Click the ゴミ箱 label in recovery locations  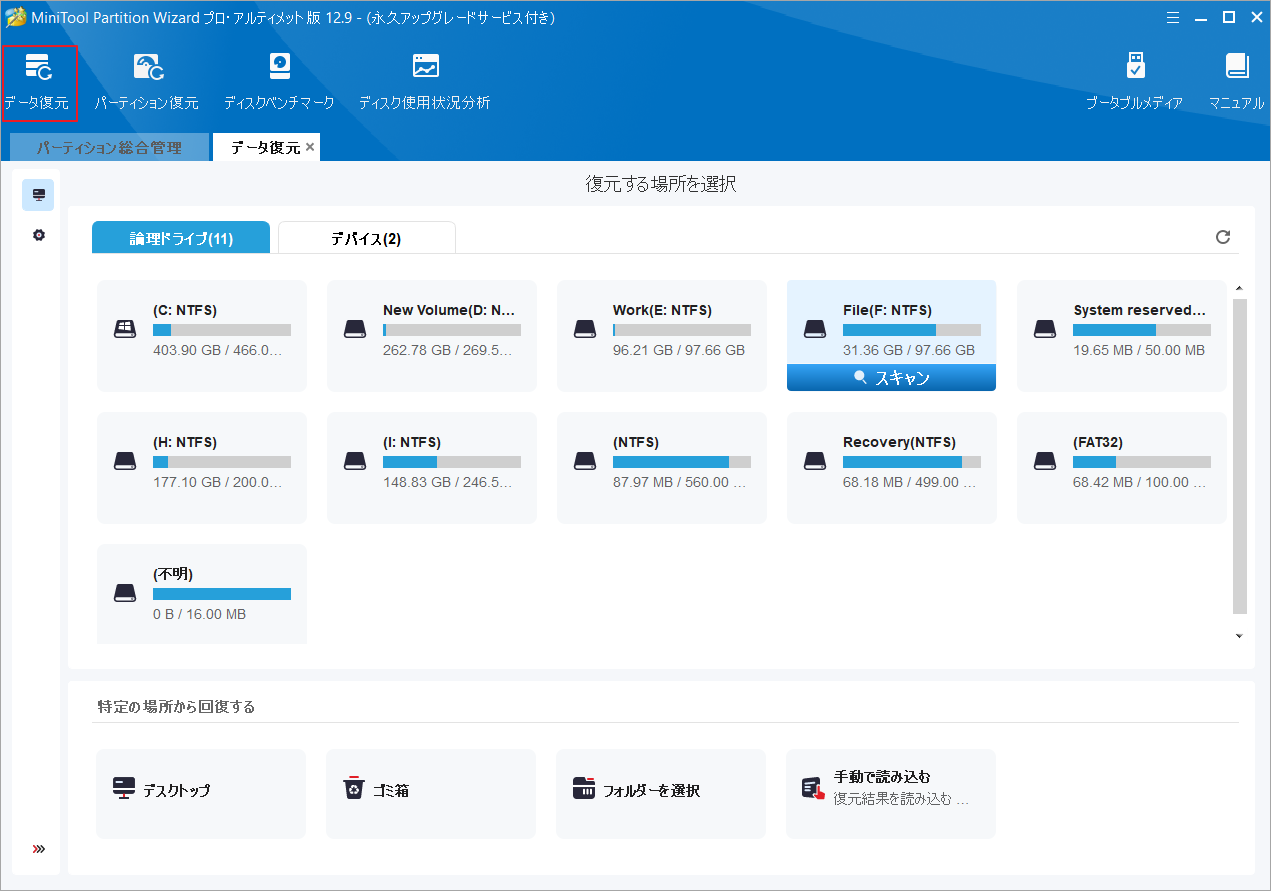click(391, 790)
